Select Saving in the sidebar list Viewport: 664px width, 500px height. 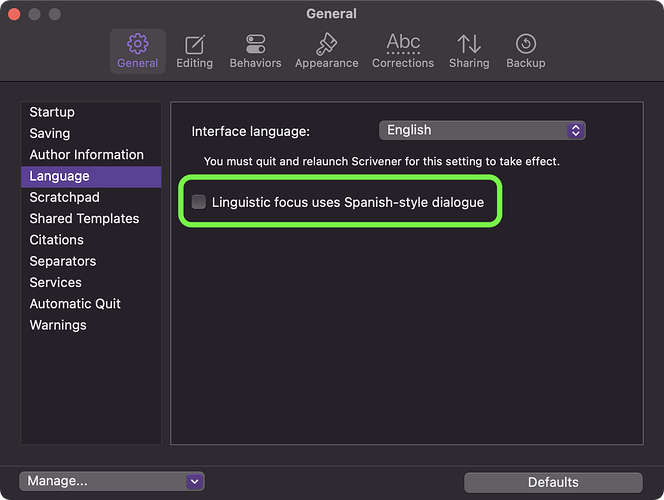(x=50, y=133)
